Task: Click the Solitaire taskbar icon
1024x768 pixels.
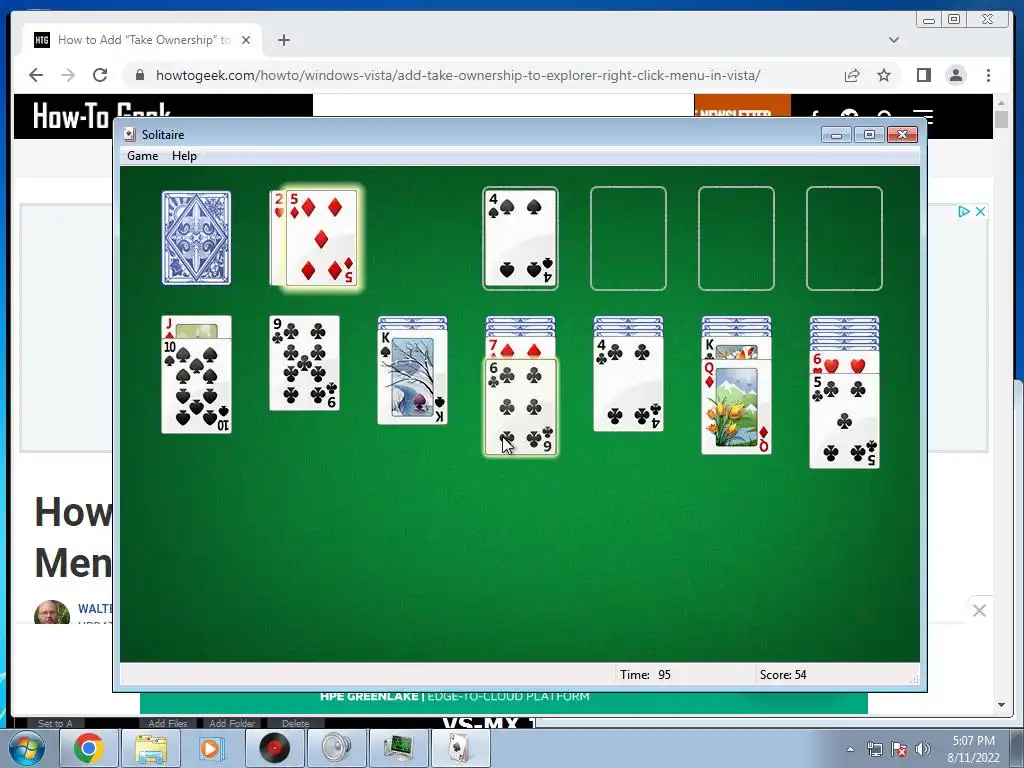Action: 460,748
